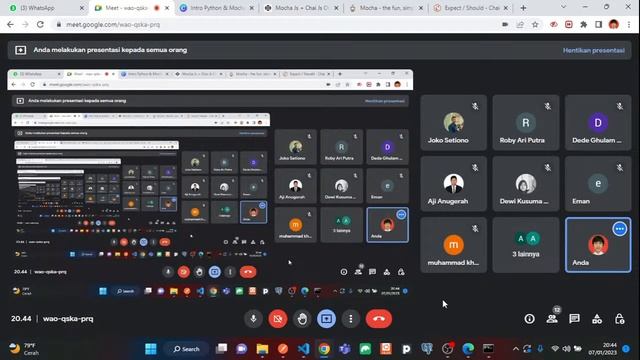Open clock and date 20:44
640x360 pixels.
(x=602, y=349)
